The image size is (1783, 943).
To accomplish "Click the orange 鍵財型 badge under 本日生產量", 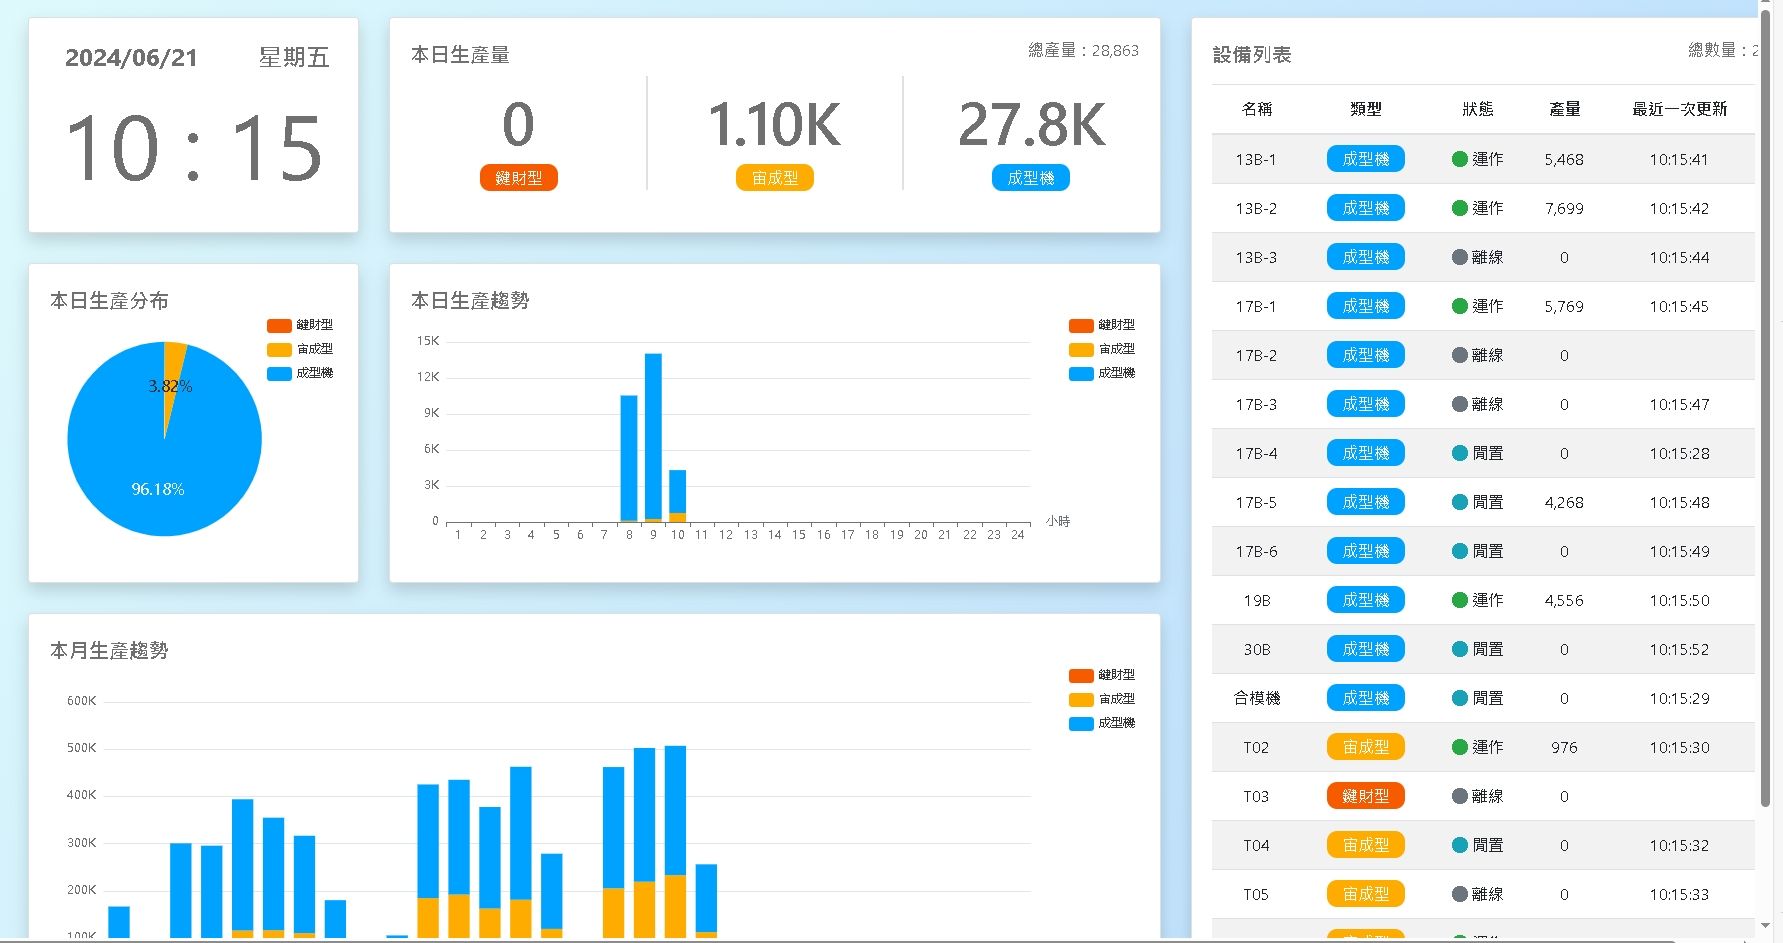I will tap(519, 178).
